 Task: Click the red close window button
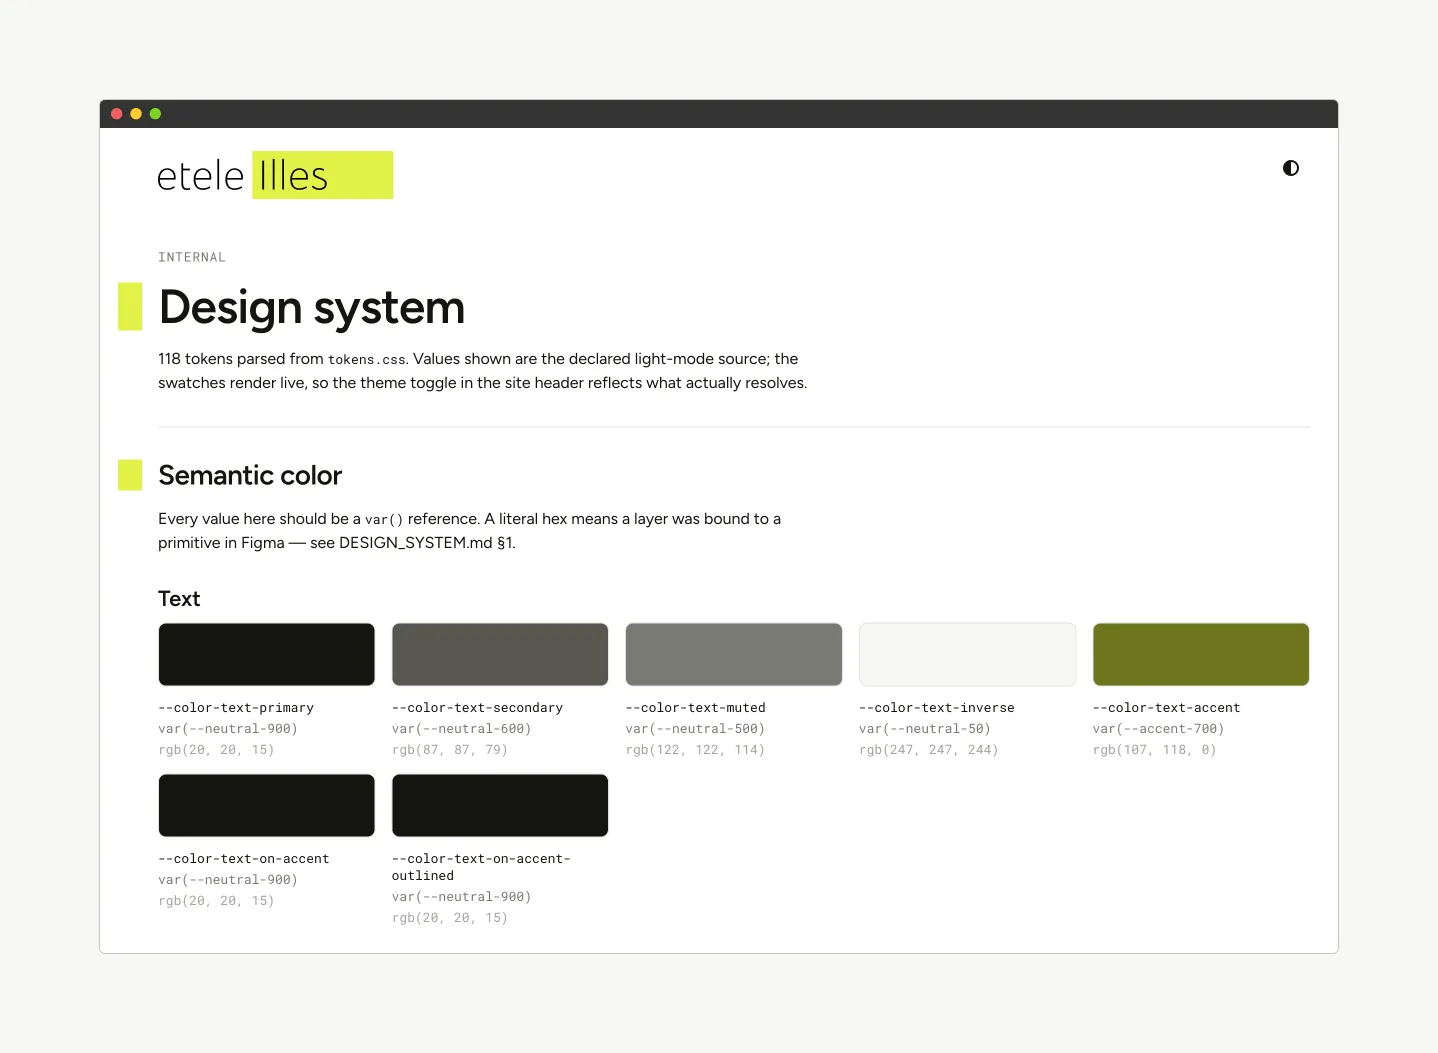(x=117, y=114)
